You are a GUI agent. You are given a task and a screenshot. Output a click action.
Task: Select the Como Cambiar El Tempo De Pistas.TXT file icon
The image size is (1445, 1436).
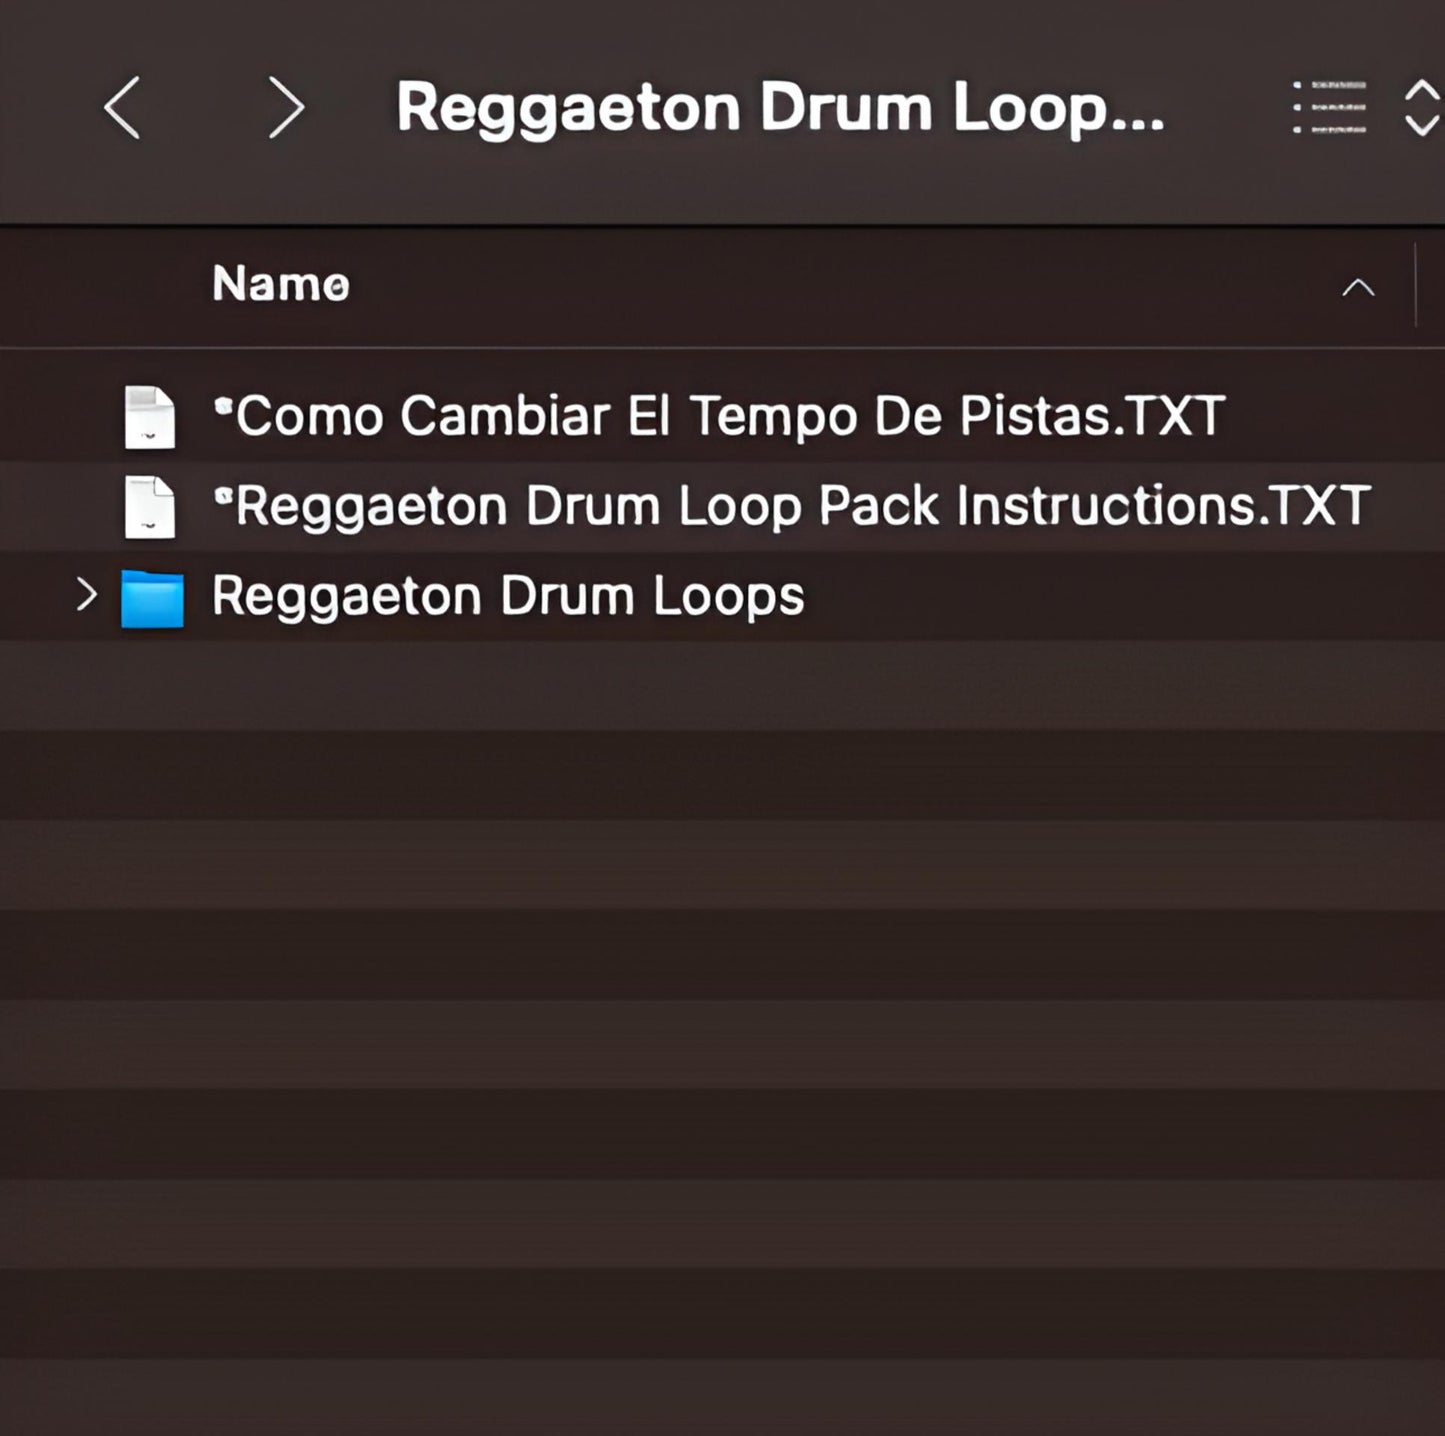click(x=150, y=417)
